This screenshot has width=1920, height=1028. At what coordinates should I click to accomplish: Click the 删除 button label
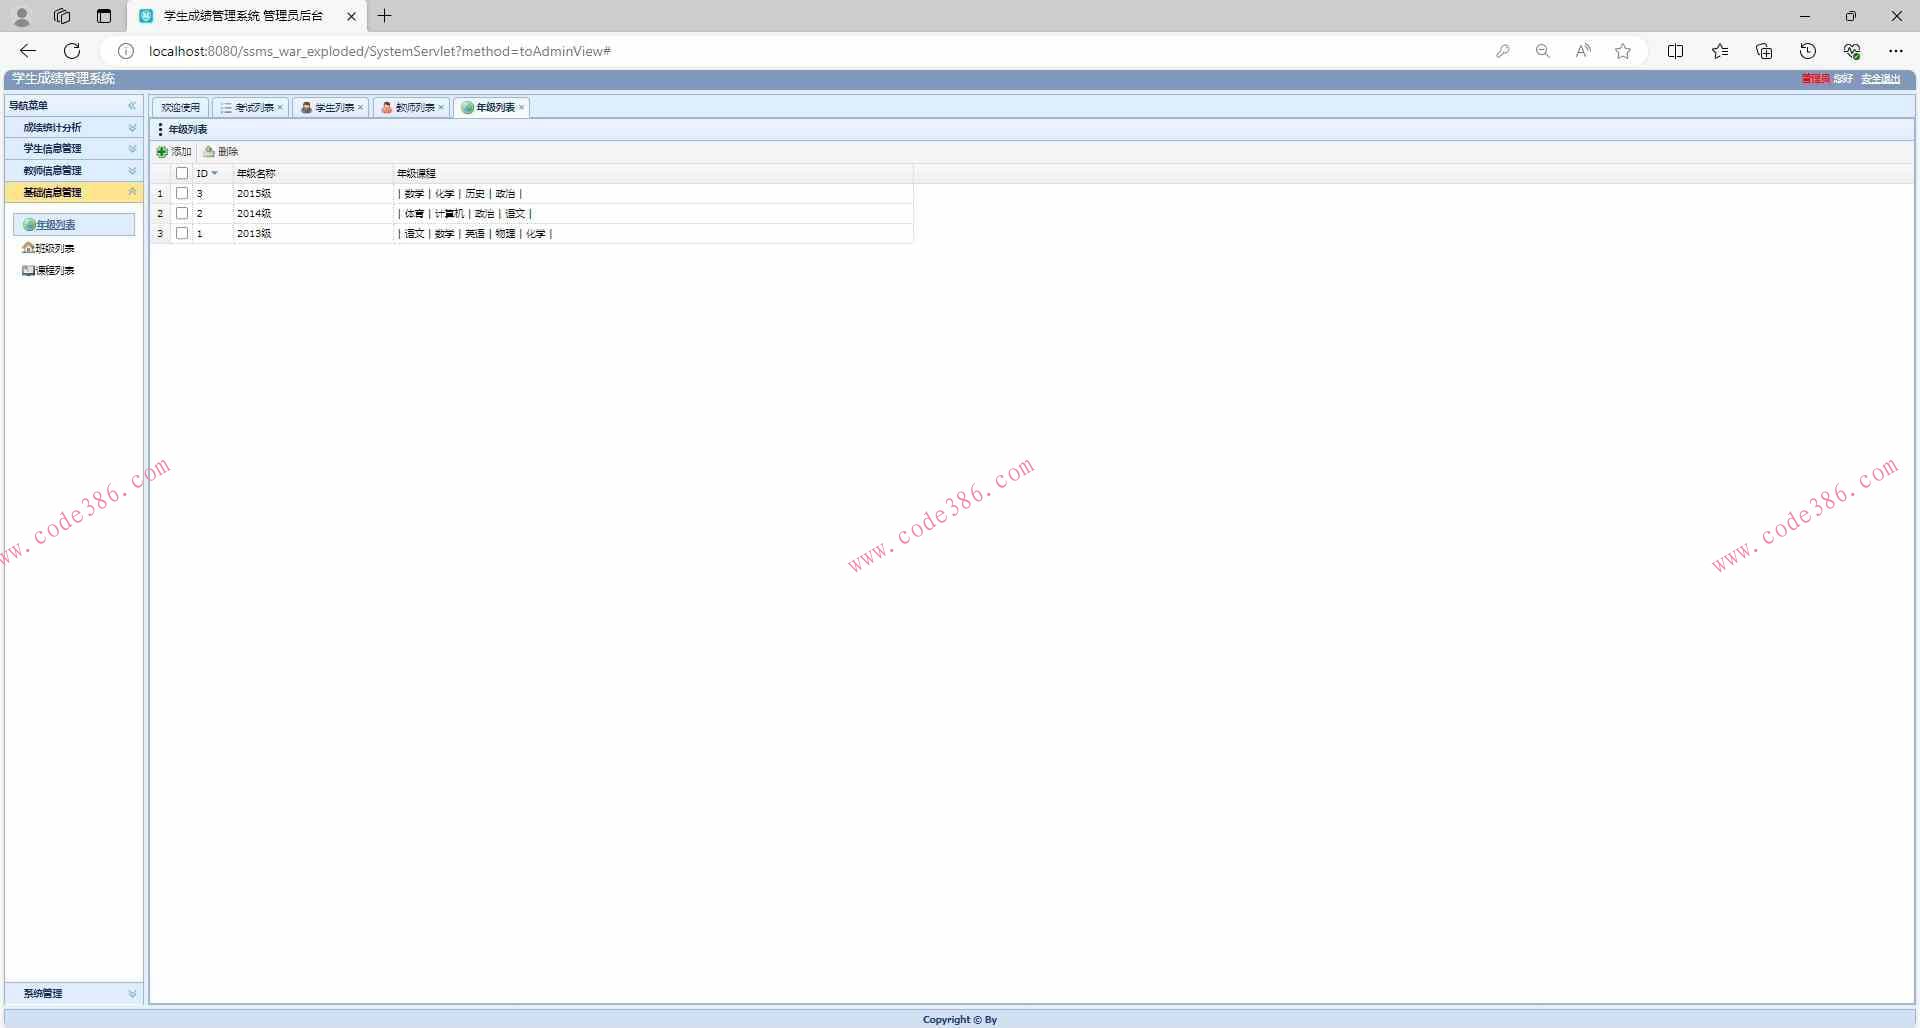[228, 152]
